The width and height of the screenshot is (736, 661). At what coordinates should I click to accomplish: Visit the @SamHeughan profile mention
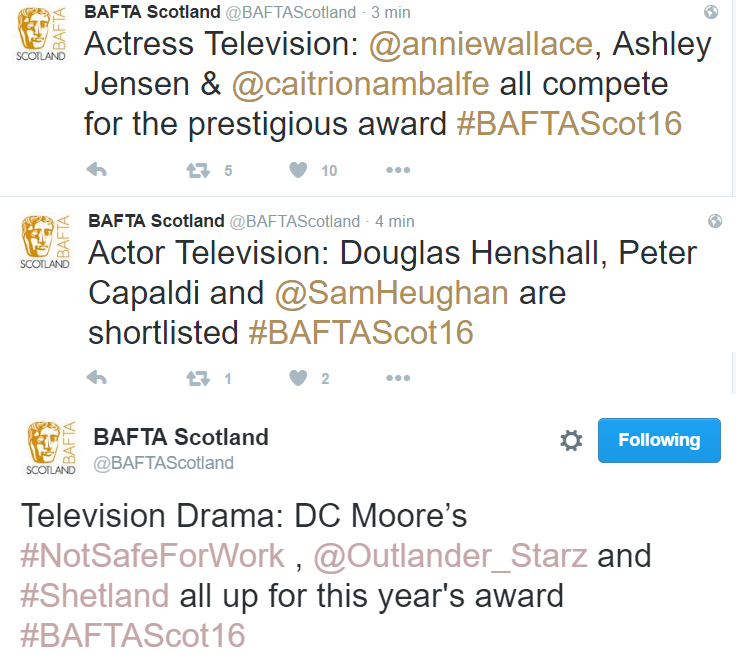391,293
